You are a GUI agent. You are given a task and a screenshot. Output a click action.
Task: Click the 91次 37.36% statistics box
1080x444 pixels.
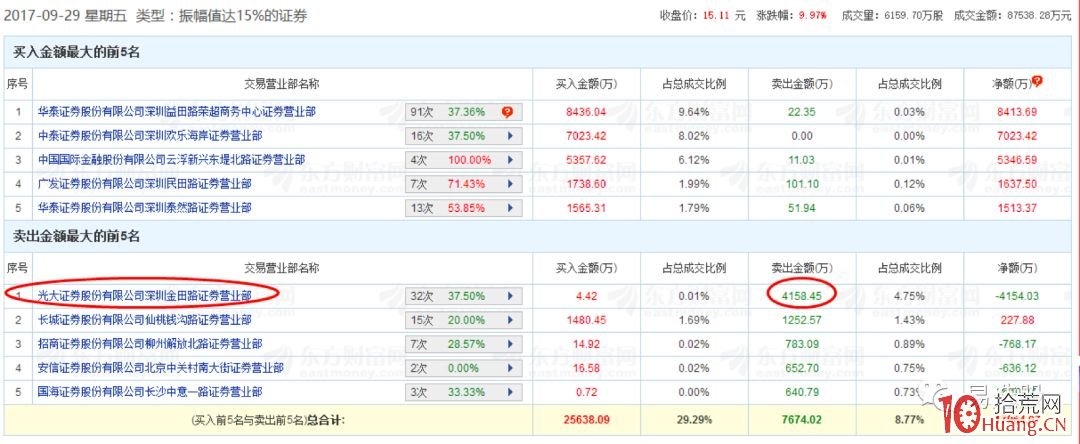click(452, 112)
